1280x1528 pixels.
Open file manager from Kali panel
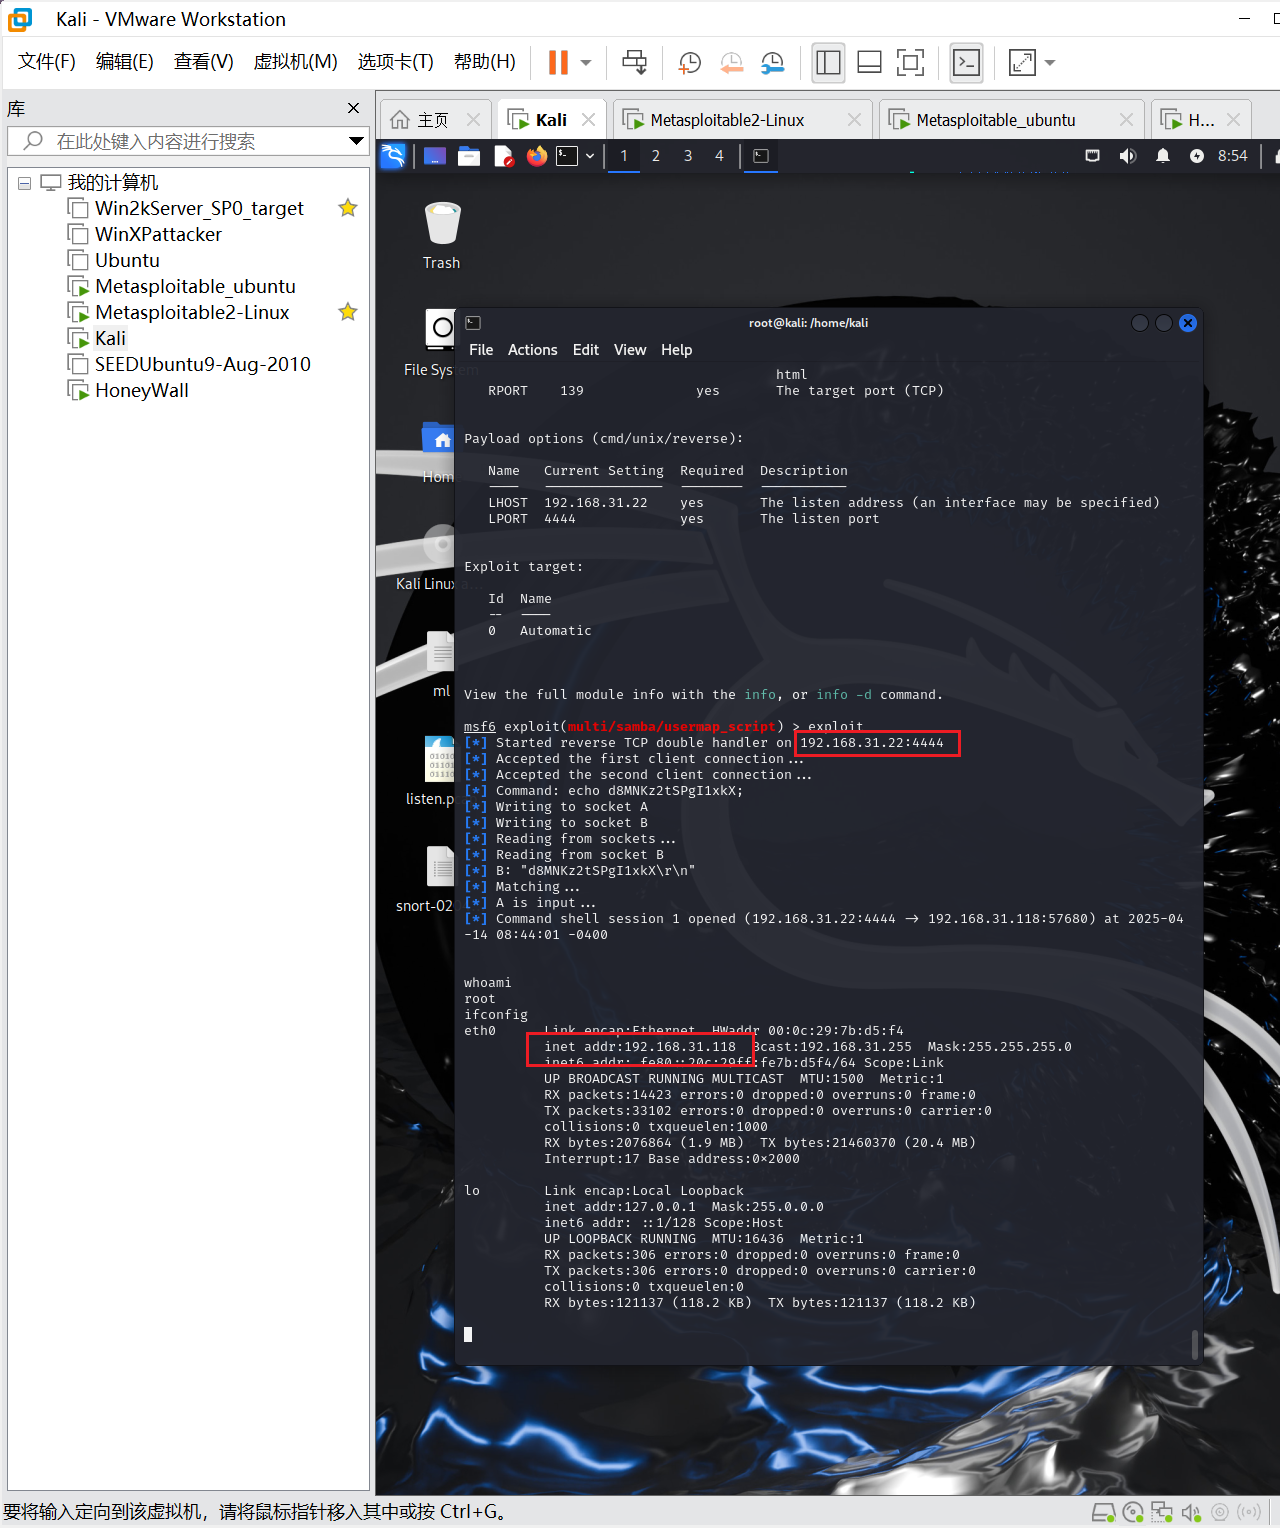click(469, 156)
